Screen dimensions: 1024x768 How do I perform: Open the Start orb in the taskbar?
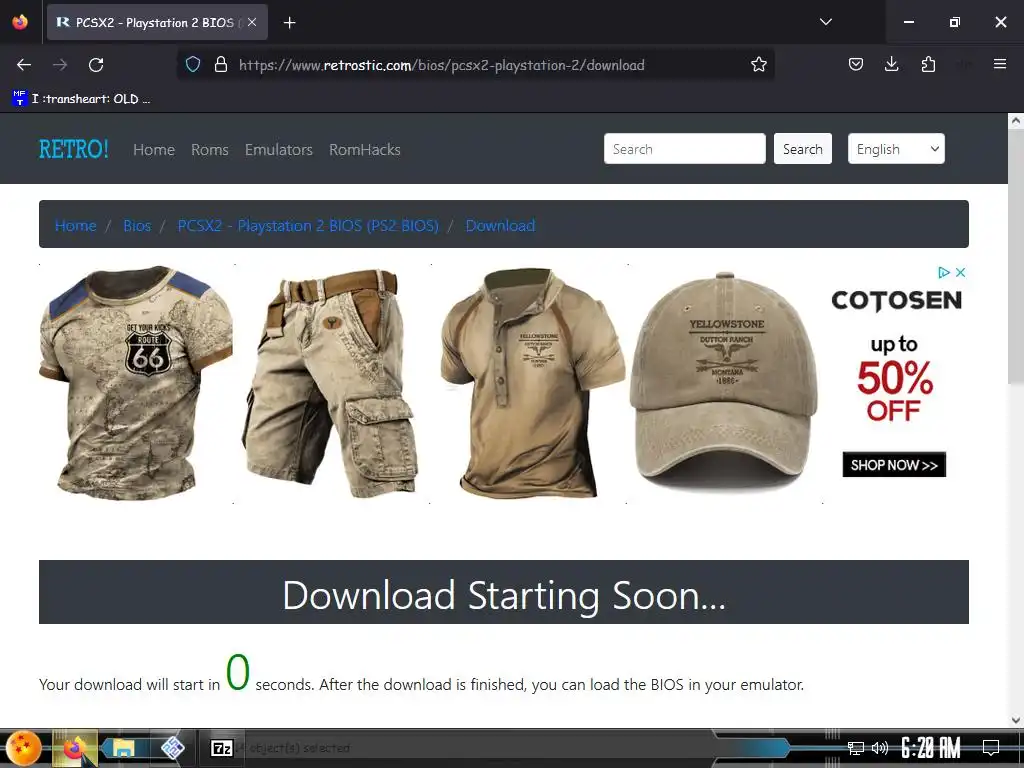click(24, 747)
